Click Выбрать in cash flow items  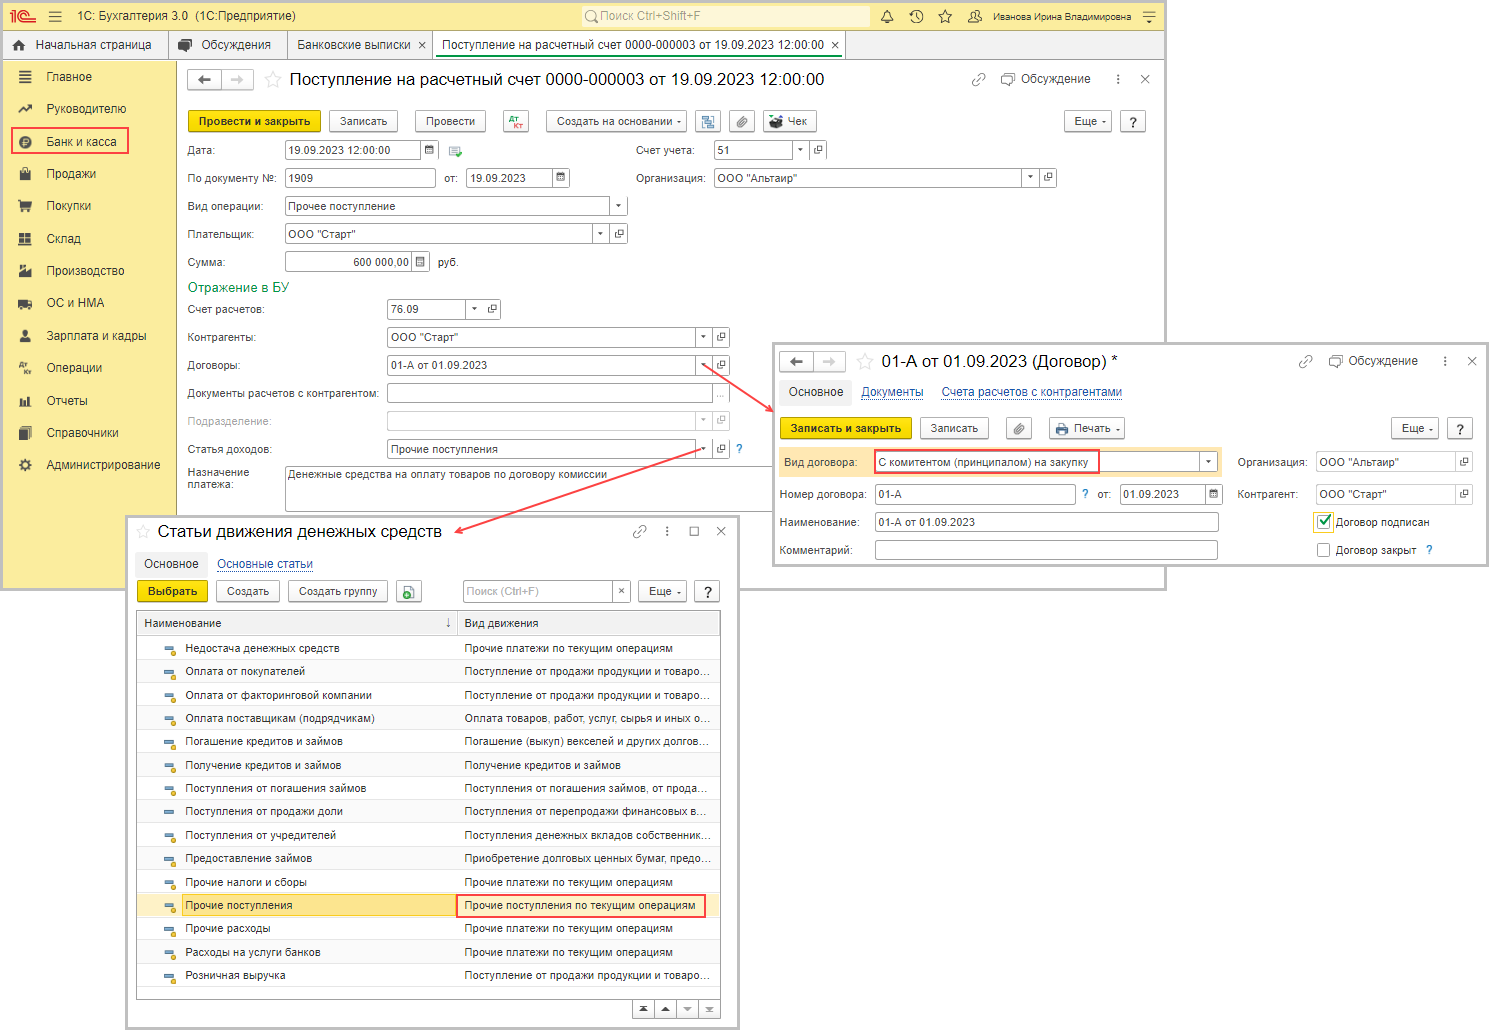click(x=172, y=591)
